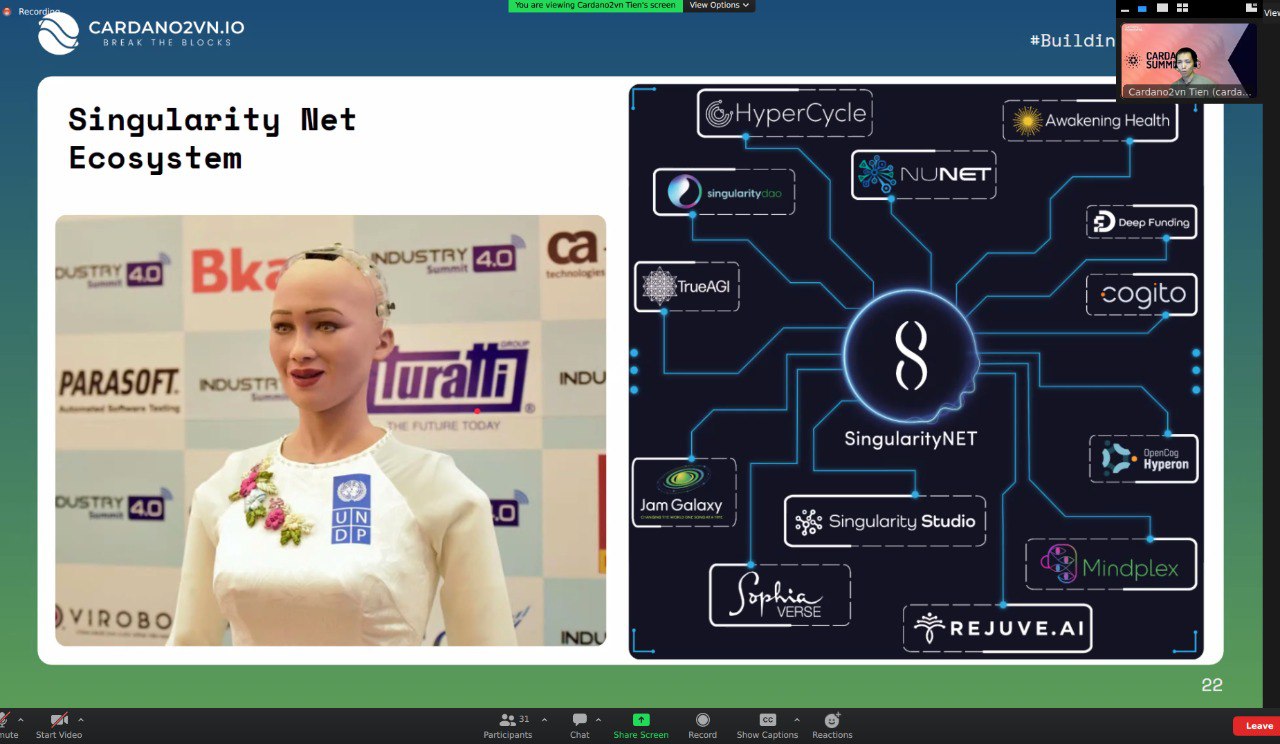Click the cogito logo box
This screenshot has height=744, width=1280.
pyautogui.click(x=1142, y=294)
